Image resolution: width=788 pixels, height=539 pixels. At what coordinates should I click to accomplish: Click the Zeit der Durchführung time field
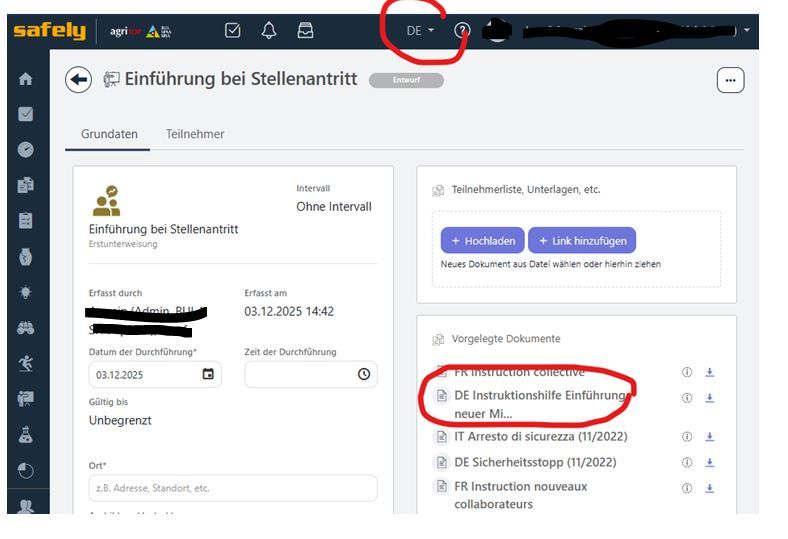[311, 374]
